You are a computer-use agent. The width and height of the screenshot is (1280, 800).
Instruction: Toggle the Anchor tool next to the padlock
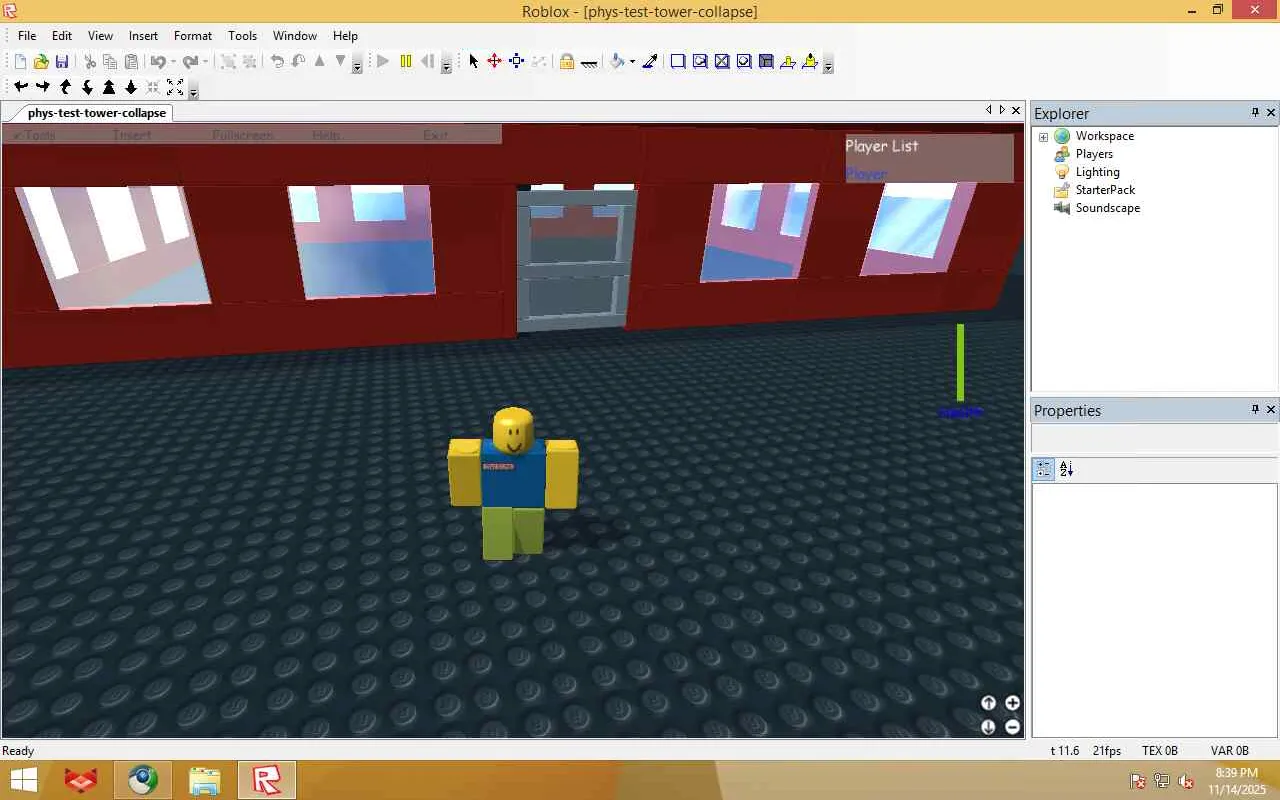tap(589, 62)
